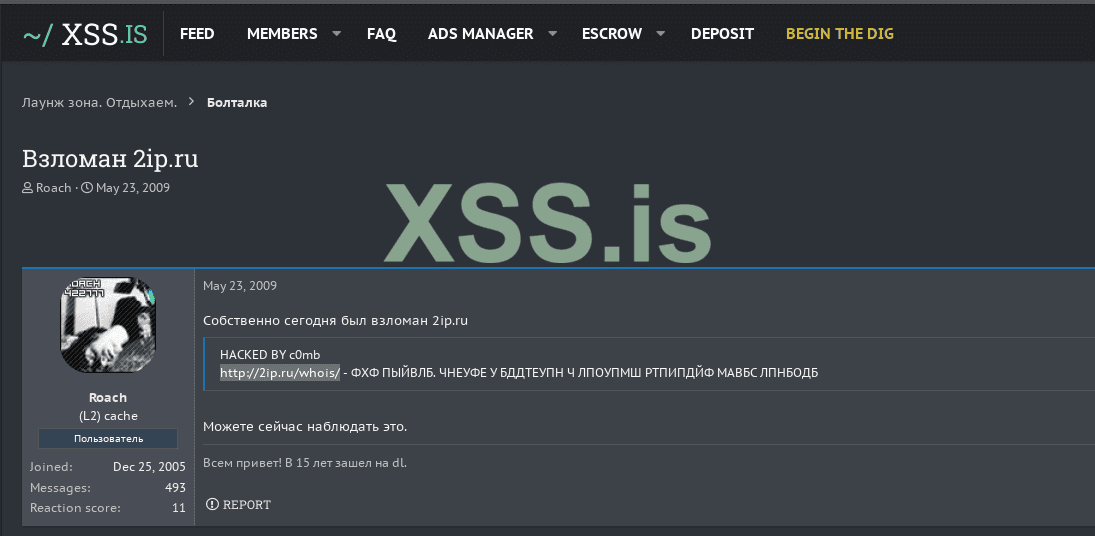1095x536 pixels.
Task: Open the FAQ page
Action: 381,34
